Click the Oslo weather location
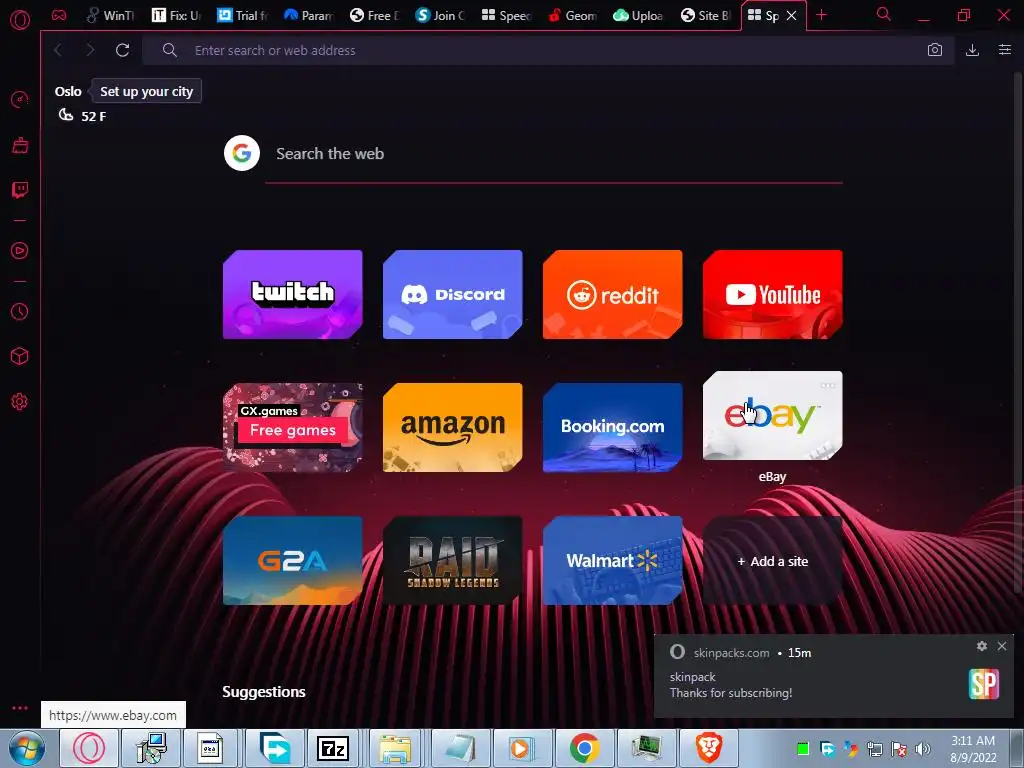 coord(68,91)
